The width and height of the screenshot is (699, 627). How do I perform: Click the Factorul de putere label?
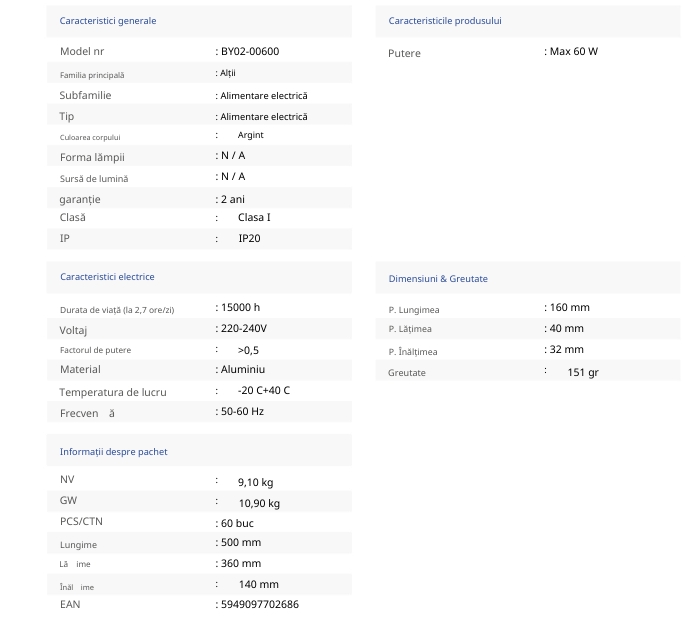click(x=95, y=350)
